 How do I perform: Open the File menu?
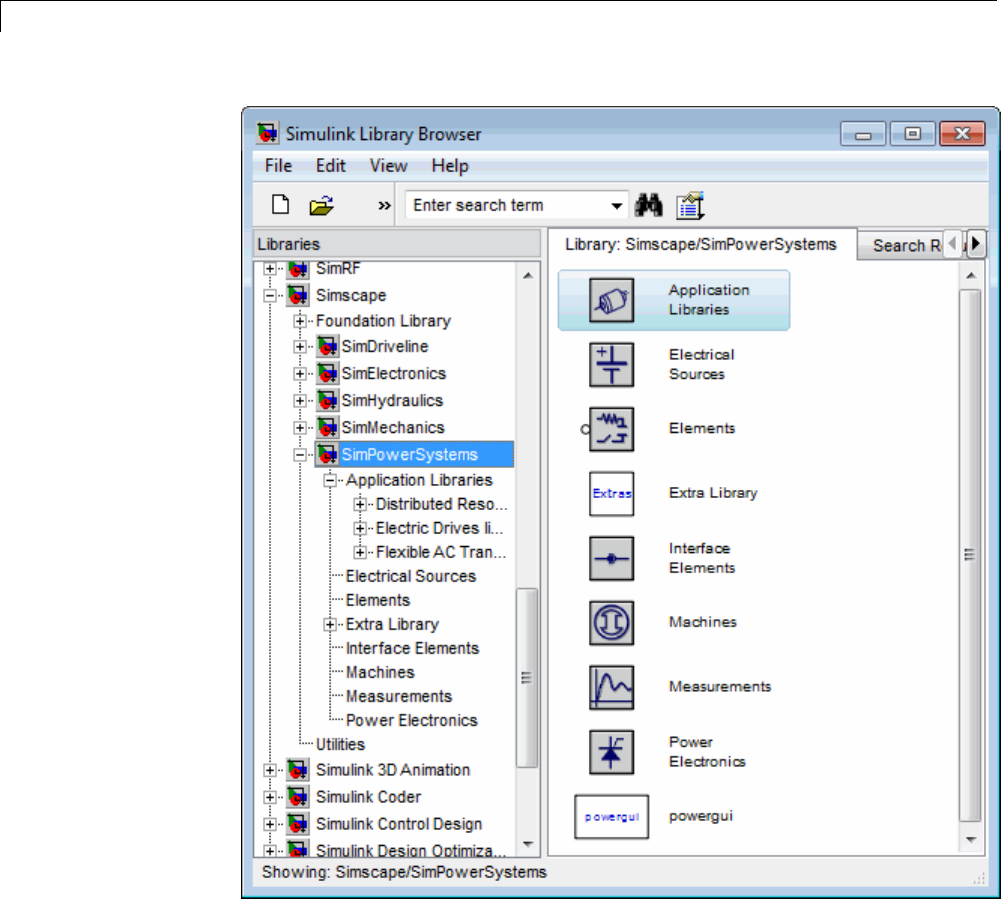click(278, 166)
